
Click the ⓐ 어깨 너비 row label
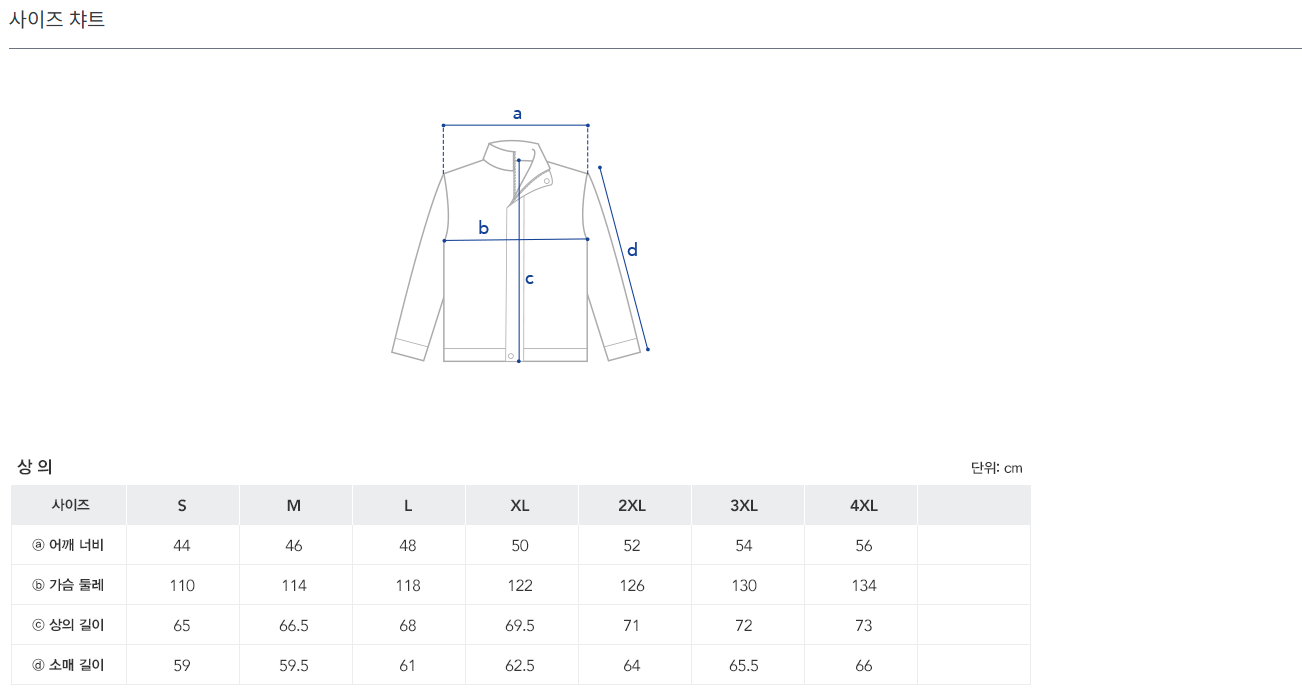point(69,545)
